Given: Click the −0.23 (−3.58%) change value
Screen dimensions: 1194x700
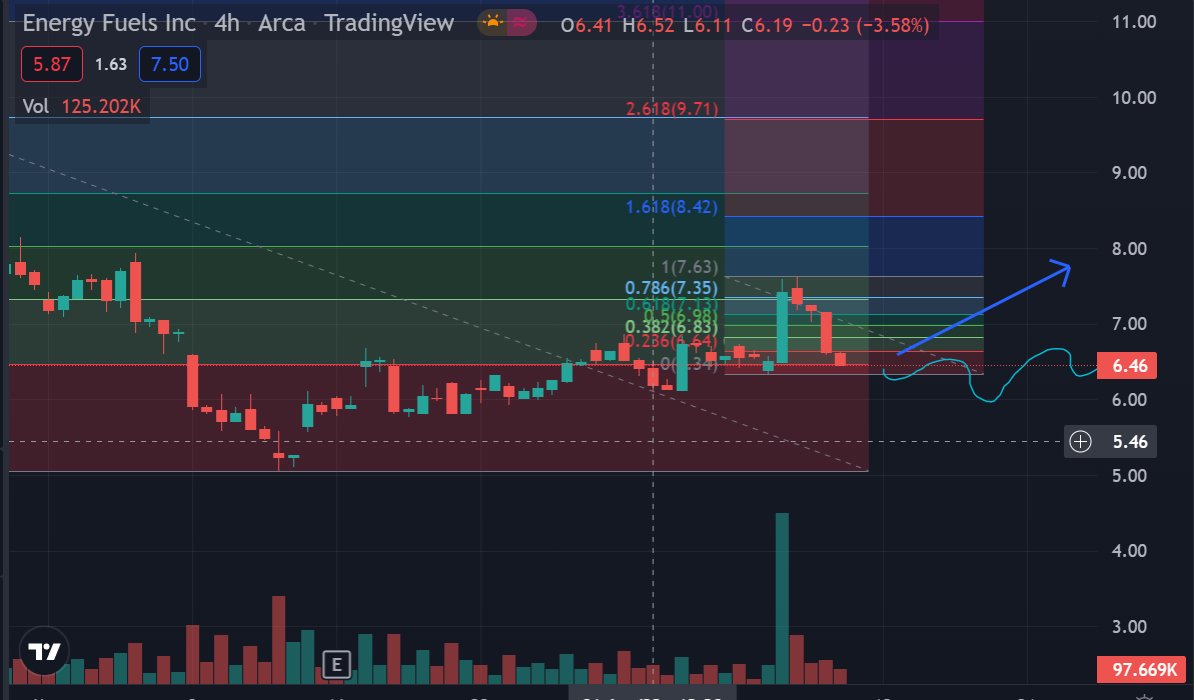Looking at the screenshot, I should coord(866,25).
